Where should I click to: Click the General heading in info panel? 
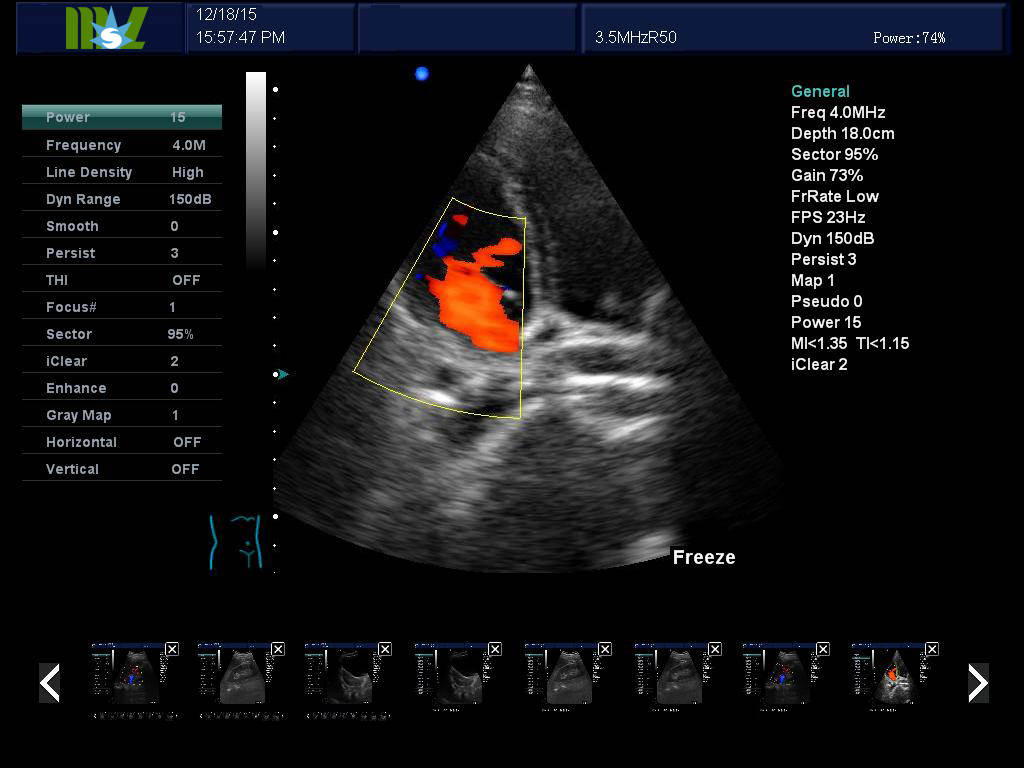[x=820, y=91]
